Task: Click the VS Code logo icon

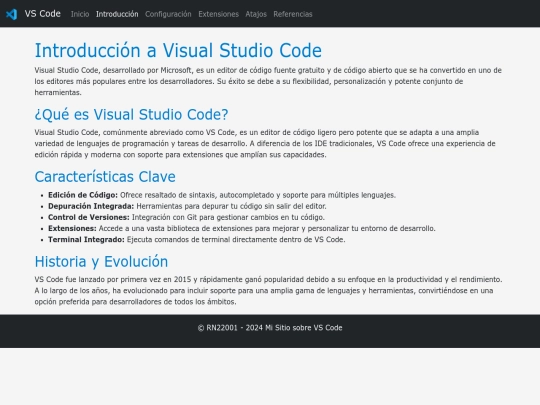Action: (11, 14)
